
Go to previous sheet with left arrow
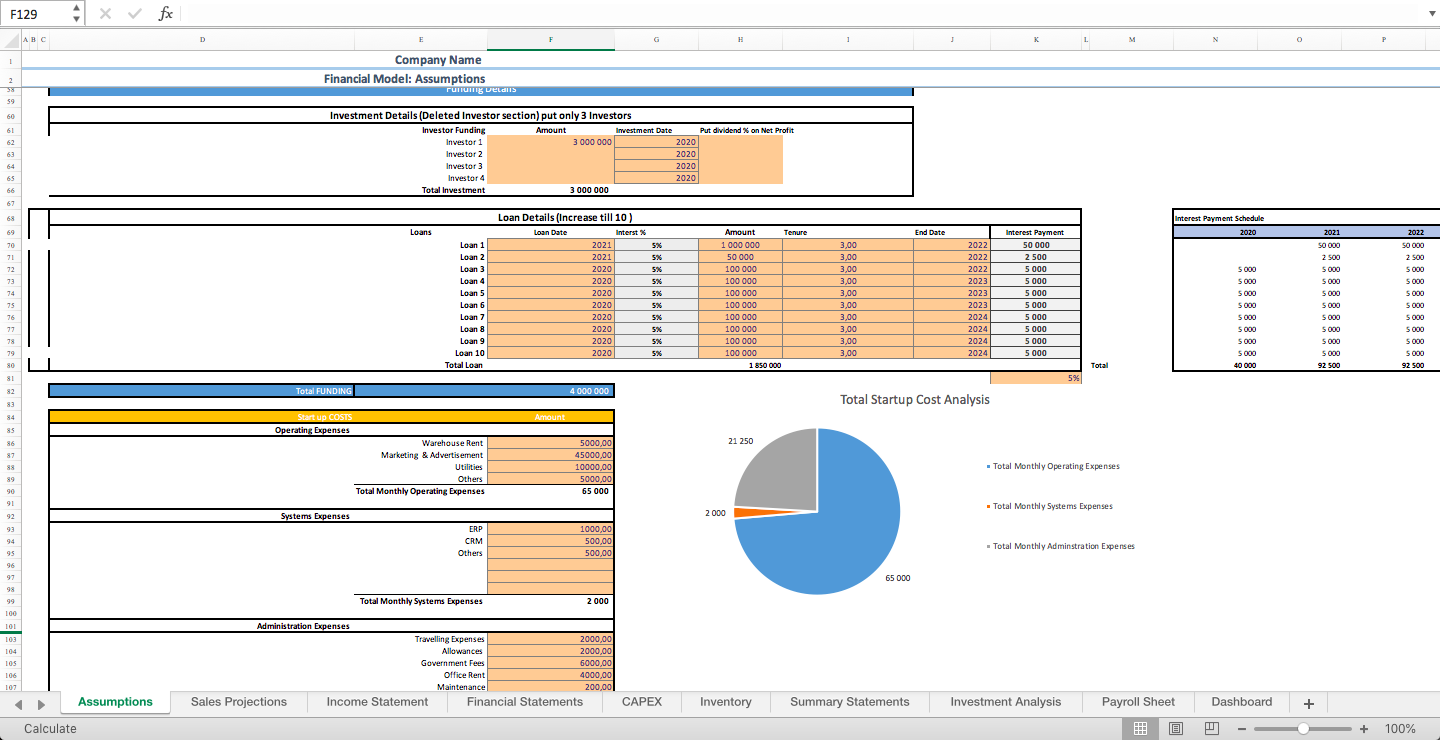(x=20, y=704)
